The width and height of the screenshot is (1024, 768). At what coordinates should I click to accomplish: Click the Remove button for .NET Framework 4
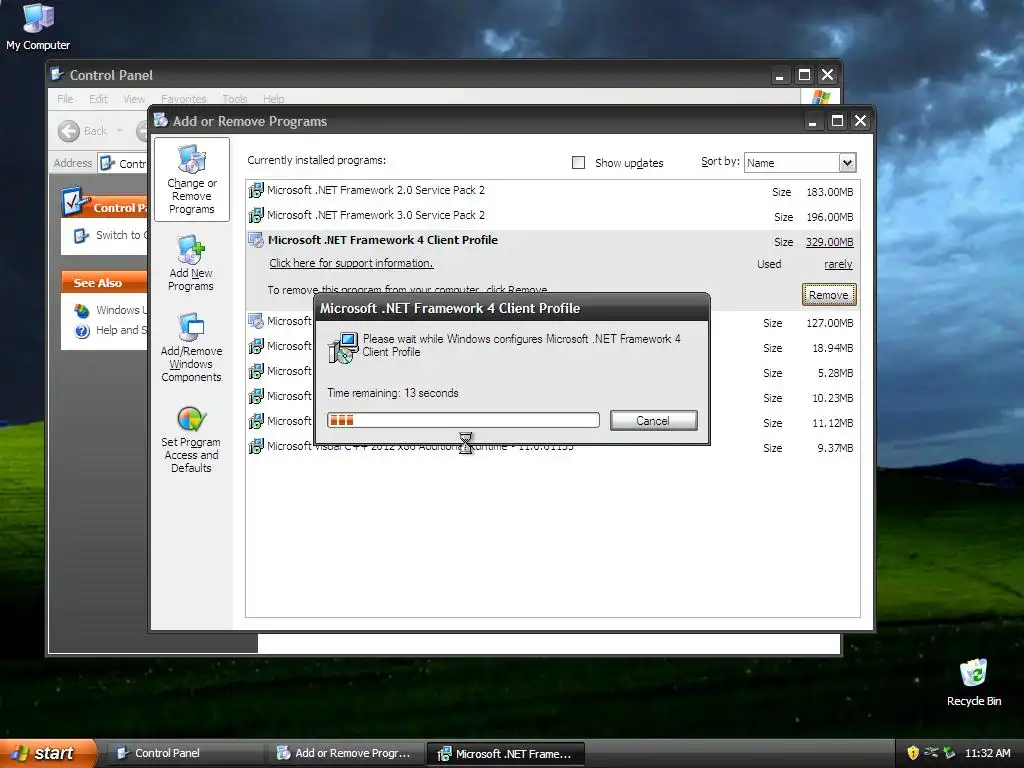(x=829, y=295)
